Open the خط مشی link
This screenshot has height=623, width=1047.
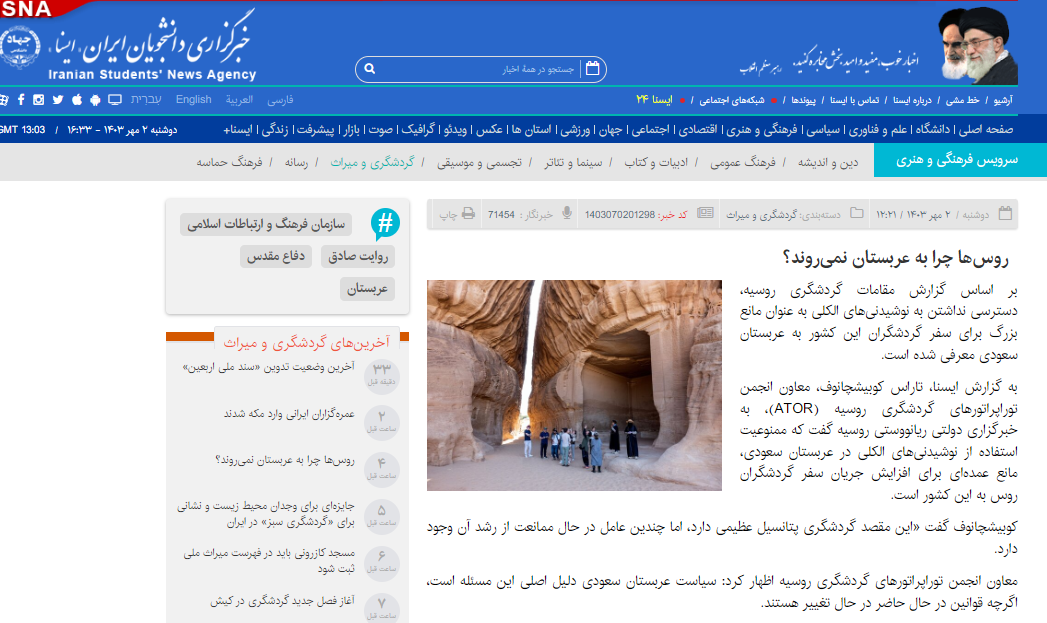[963, 100]
